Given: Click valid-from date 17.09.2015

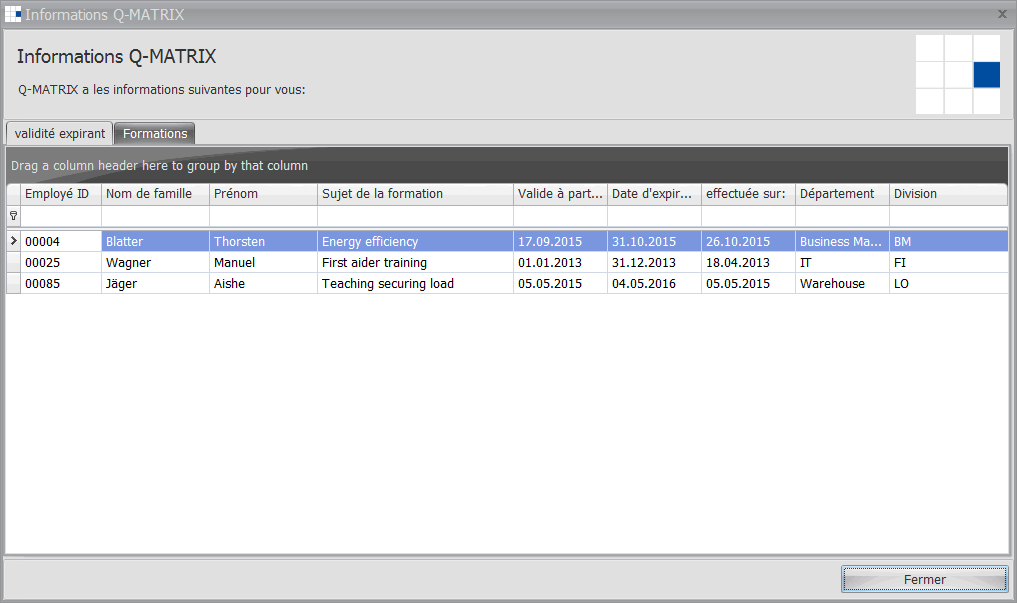Looking at the screenshot, I should pyautogui.click(x=560, y=241).
